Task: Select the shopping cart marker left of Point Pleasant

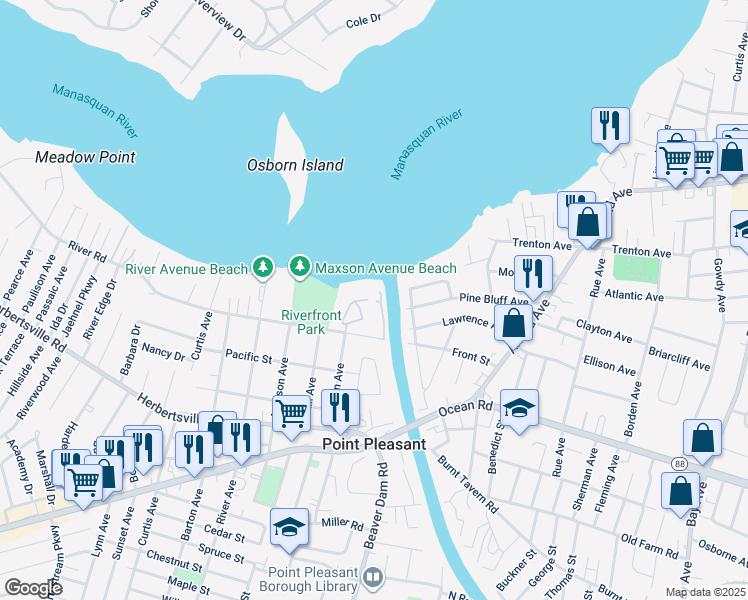Action: 291,414
